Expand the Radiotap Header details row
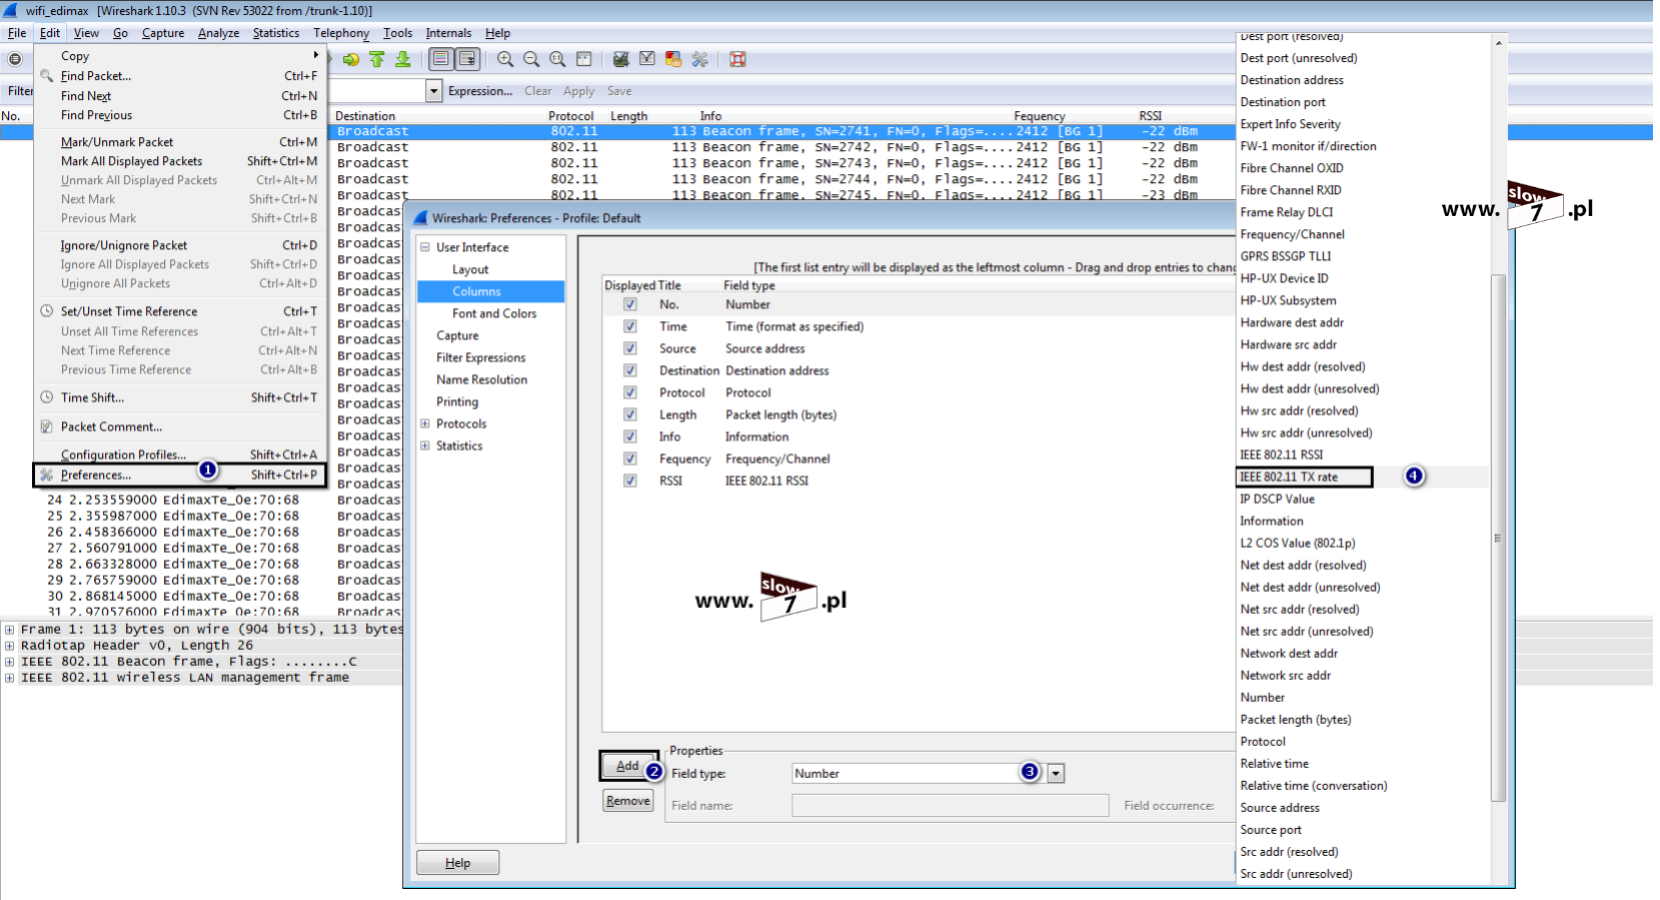The width and height of the screenshot is (1660, 900). (9, 645)
